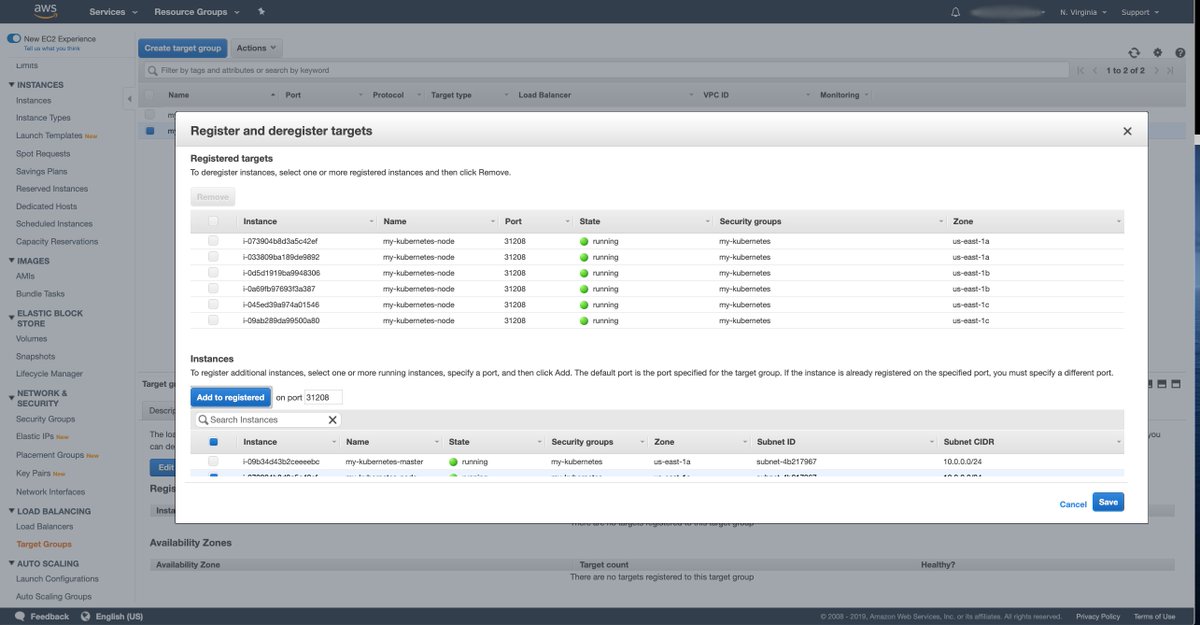This screenshot has width=1200, height=625.
Task: Open the Actions dropdown
Action: tap(257, 48)
